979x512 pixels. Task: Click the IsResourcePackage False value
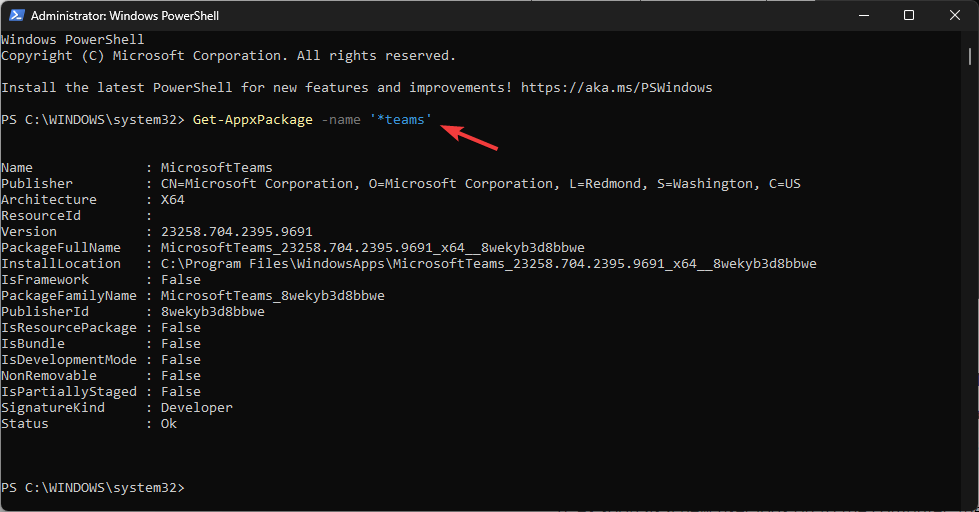point(180,328)
